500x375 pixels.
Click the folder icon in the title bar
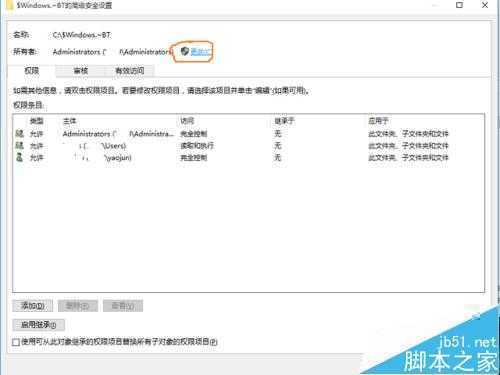pos(10,5)
